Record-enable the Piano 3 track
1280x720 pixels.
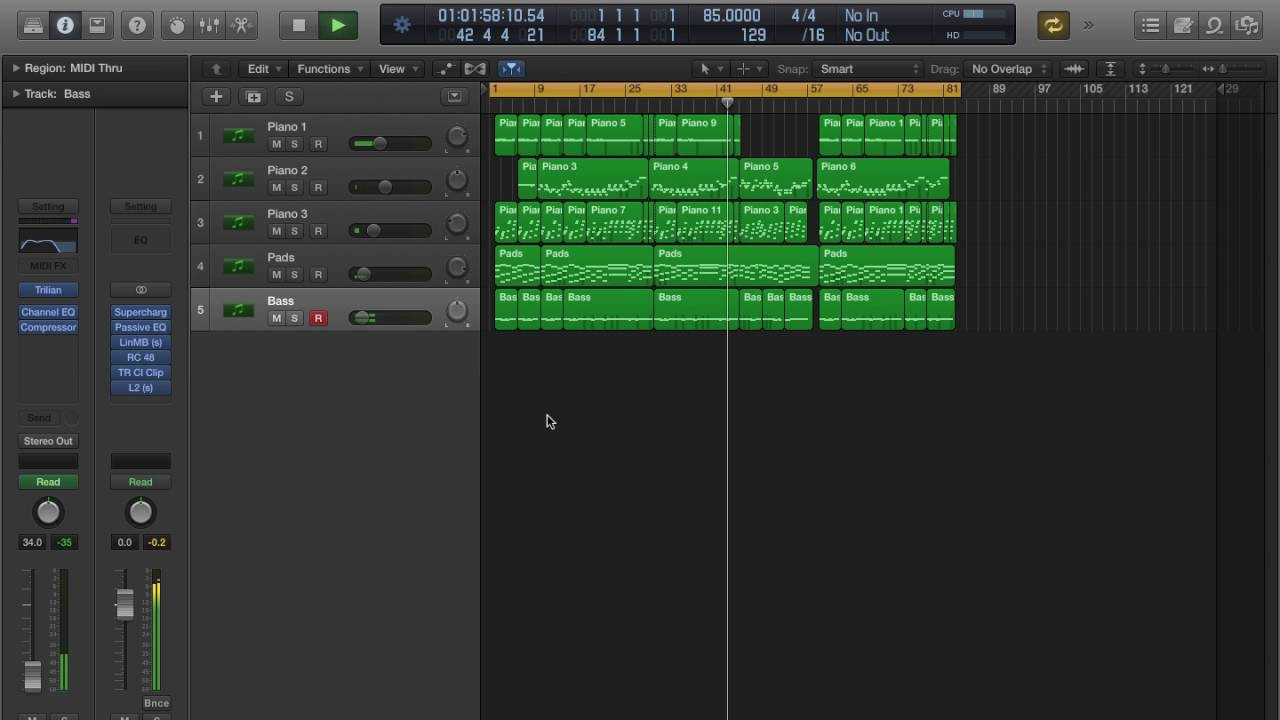[318, 231]
